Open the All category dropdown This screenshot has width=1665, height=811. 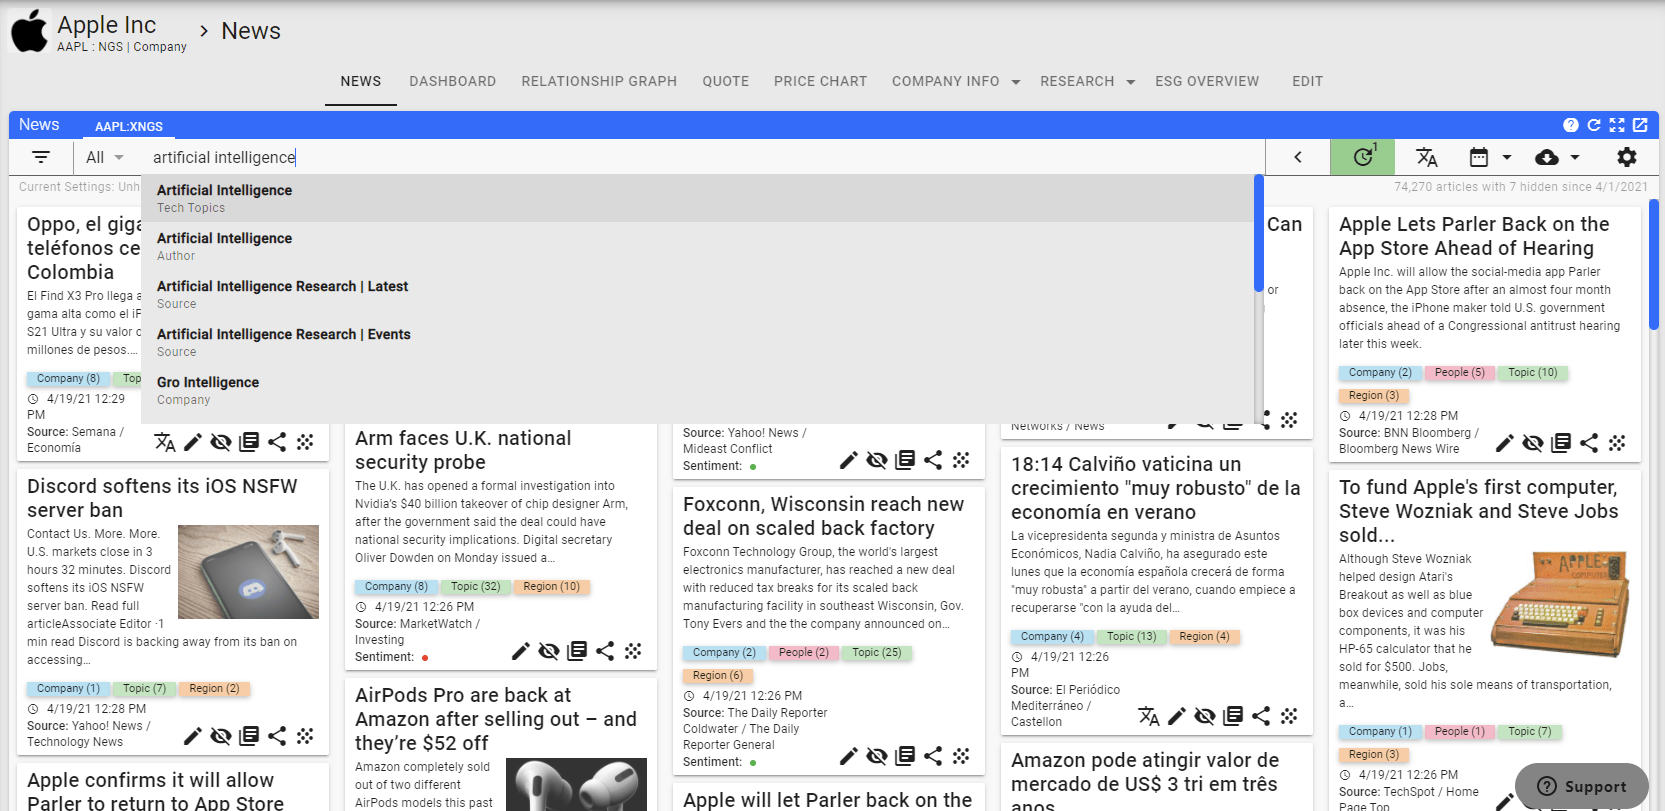point(105,157)
